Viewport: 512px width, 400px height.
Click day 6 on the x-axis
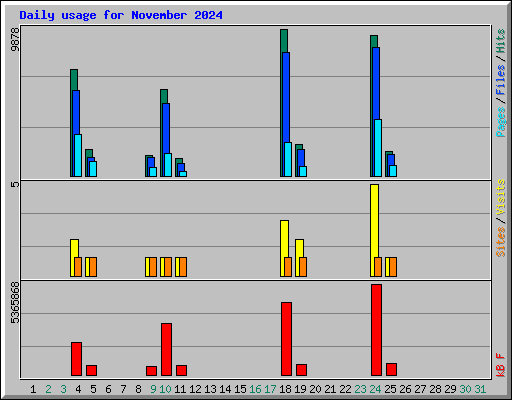[108, 389]
